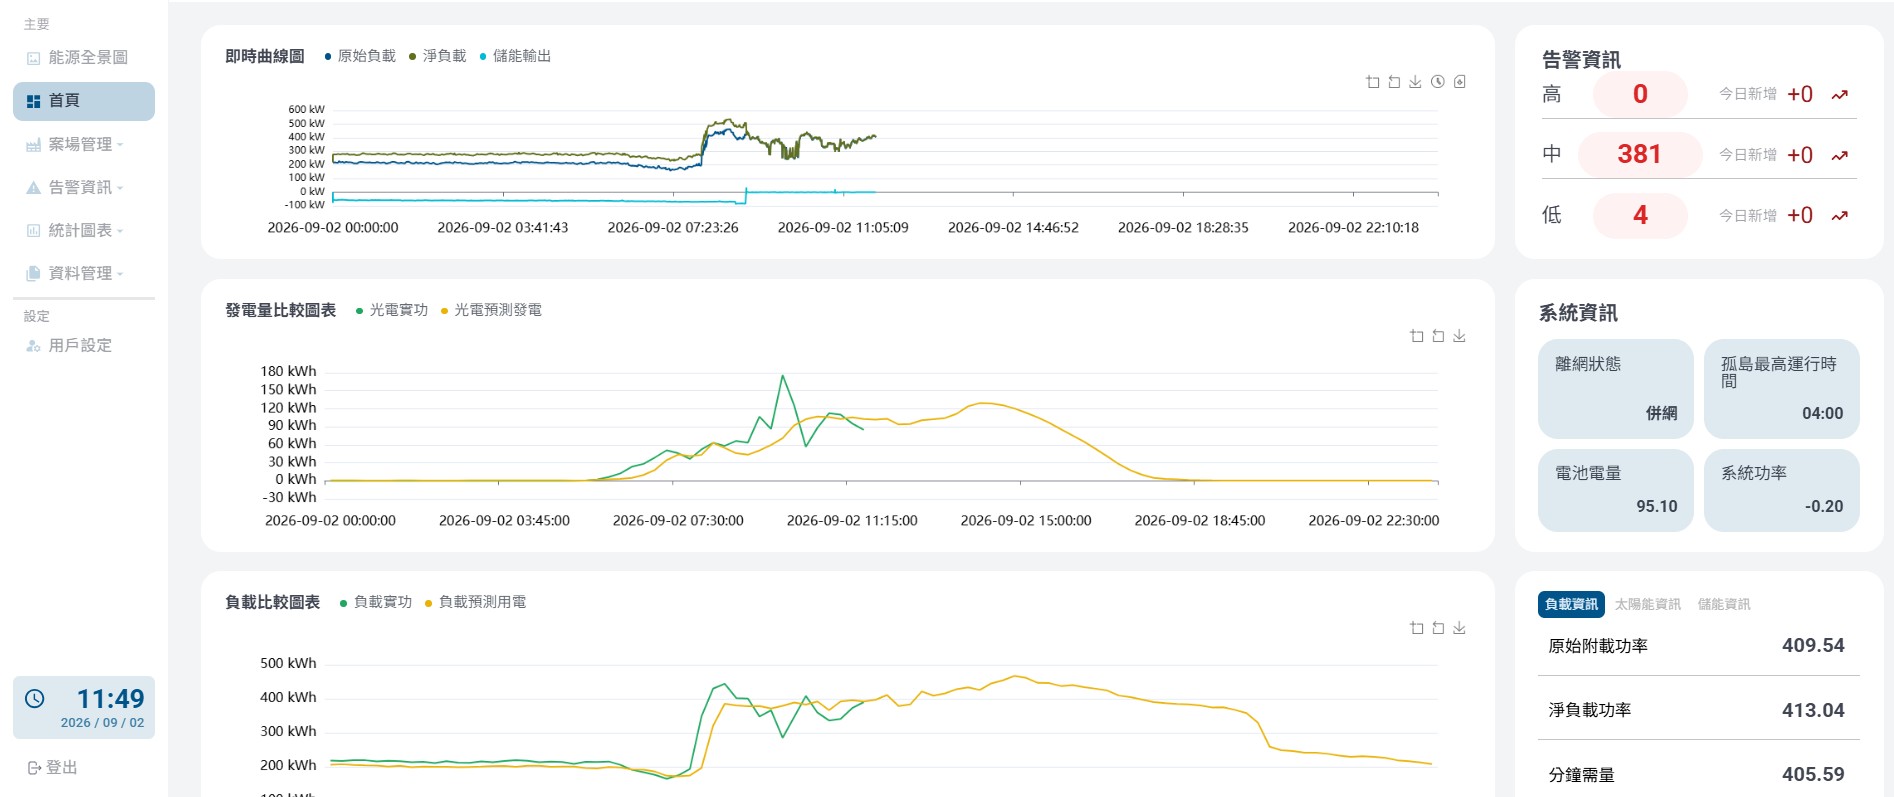Screen dimensions: 1894x797
Task: Click the 負載比較圖表 chart title
Action: tap(273, 602)
